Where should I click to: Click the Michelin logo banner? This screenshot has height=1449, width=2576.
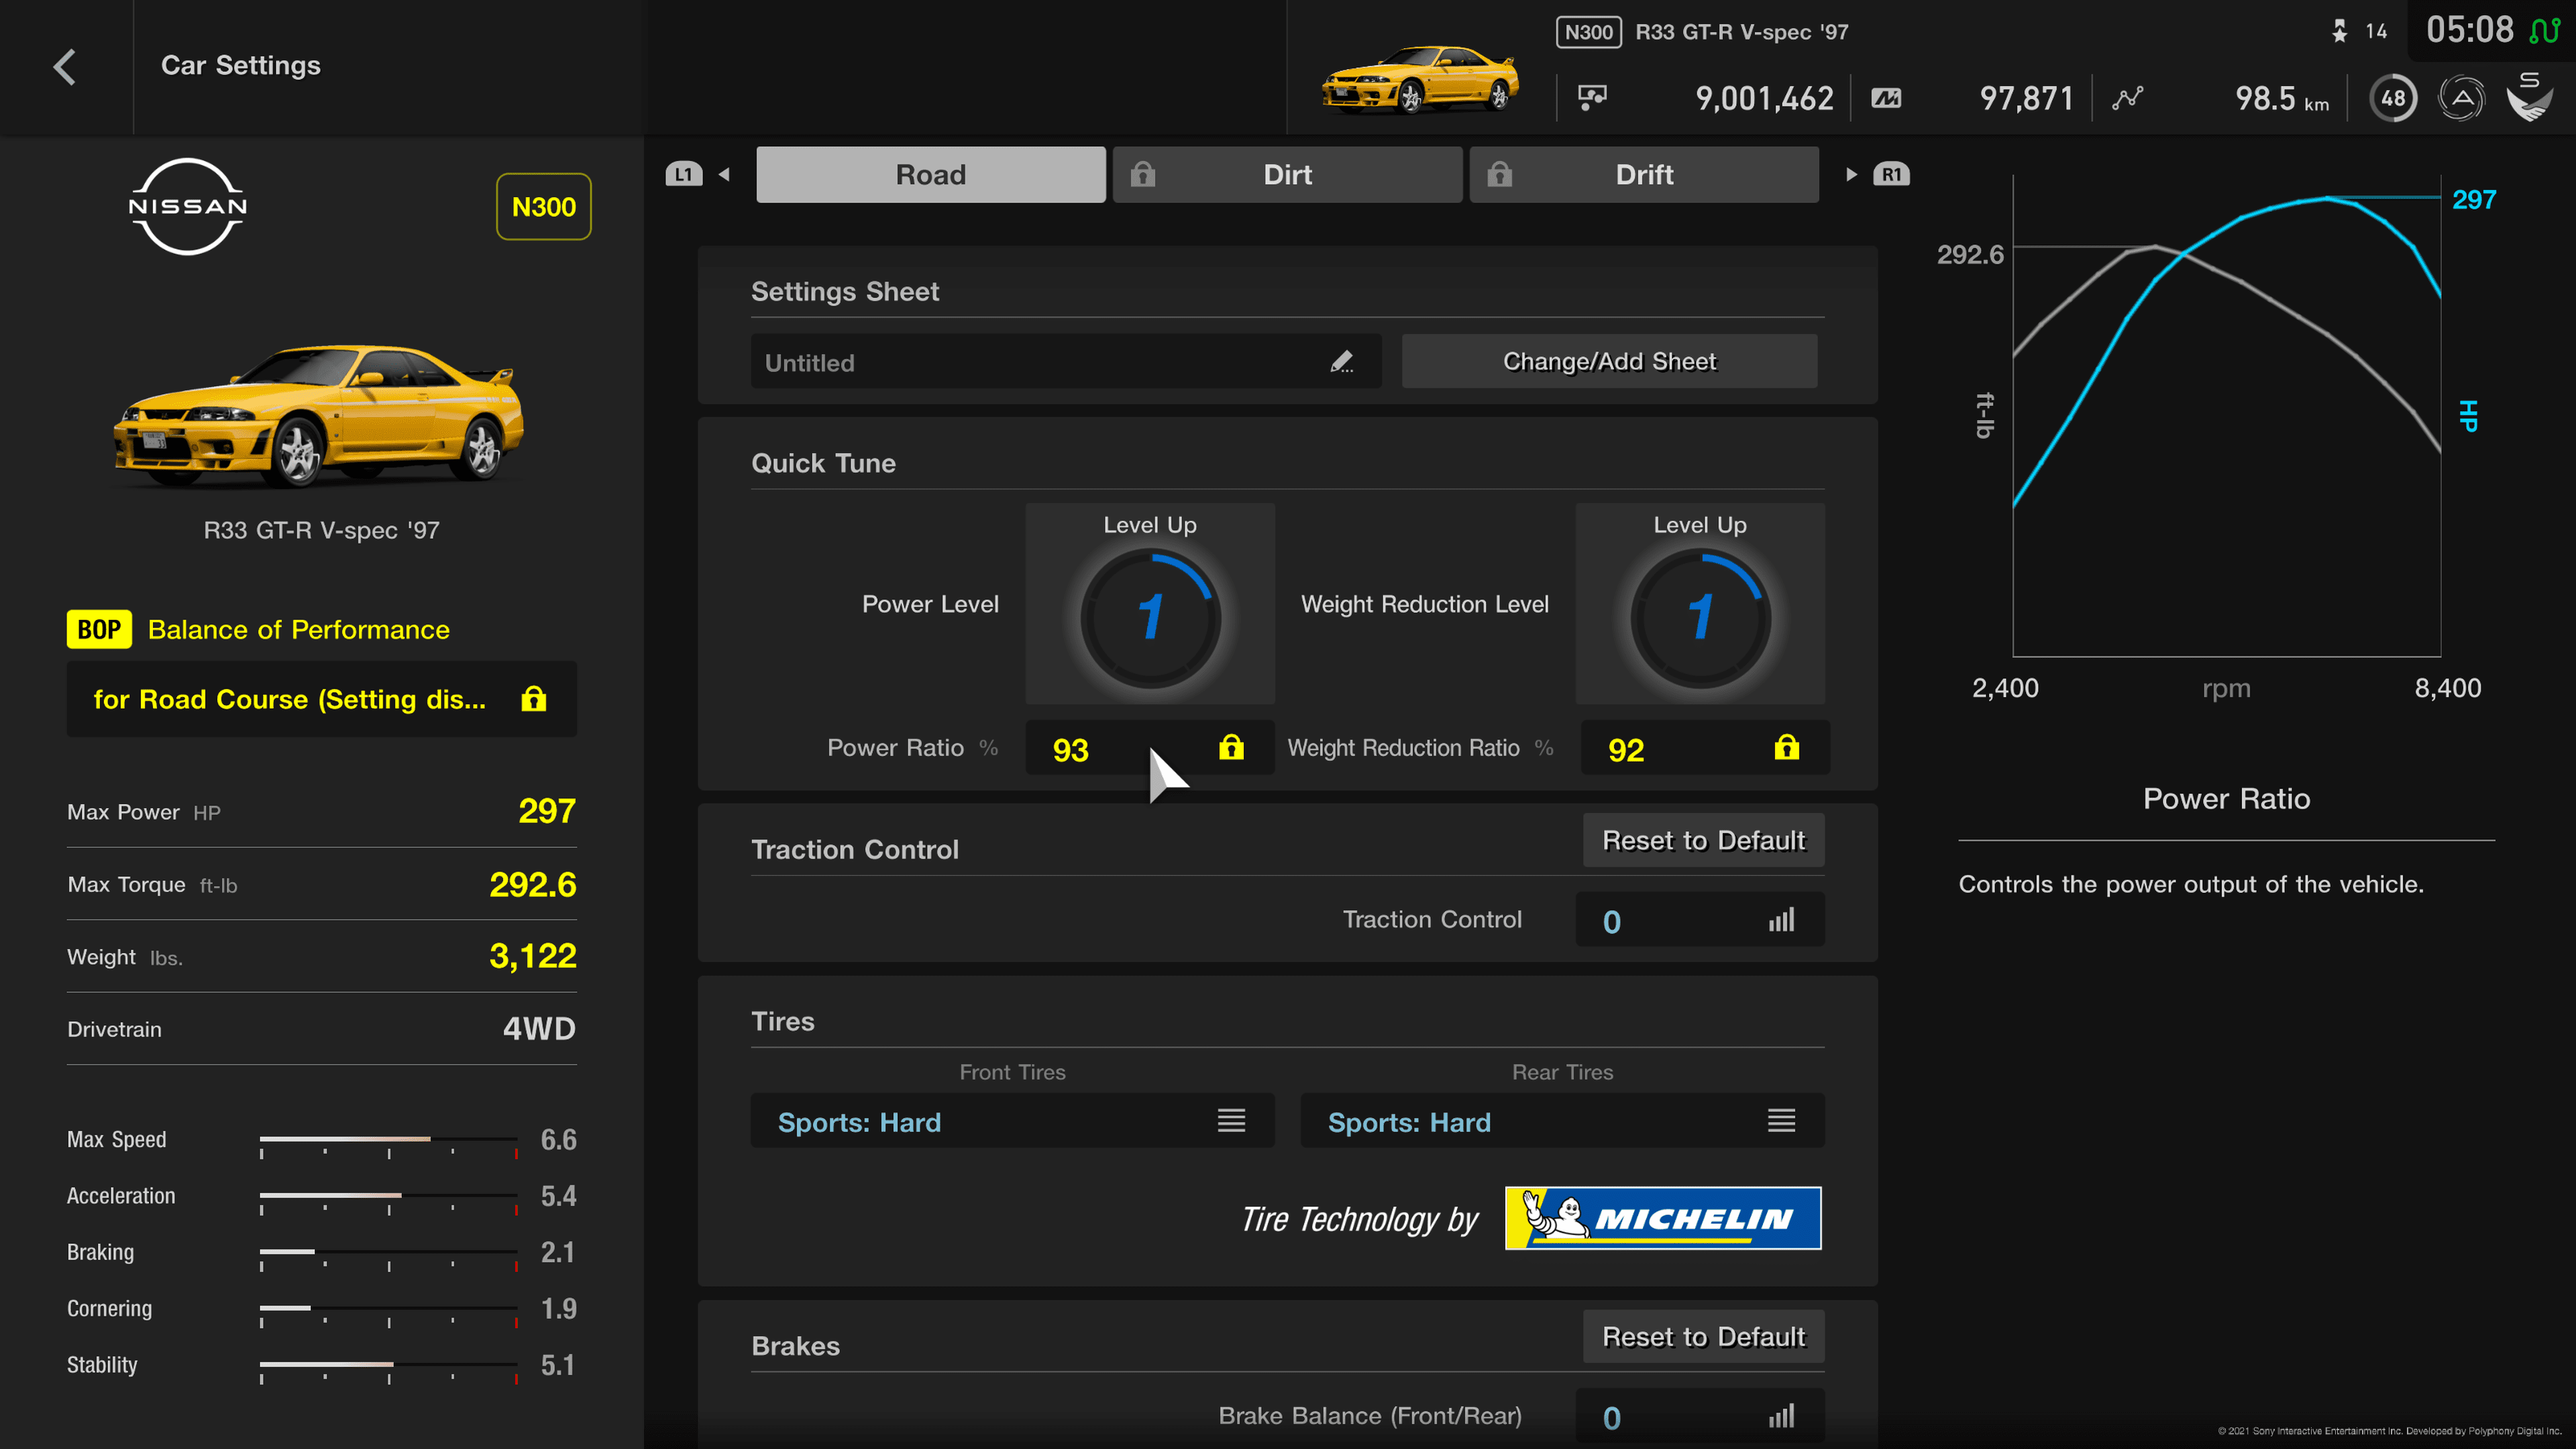pyautogui.click(x=1663, y=1218)
